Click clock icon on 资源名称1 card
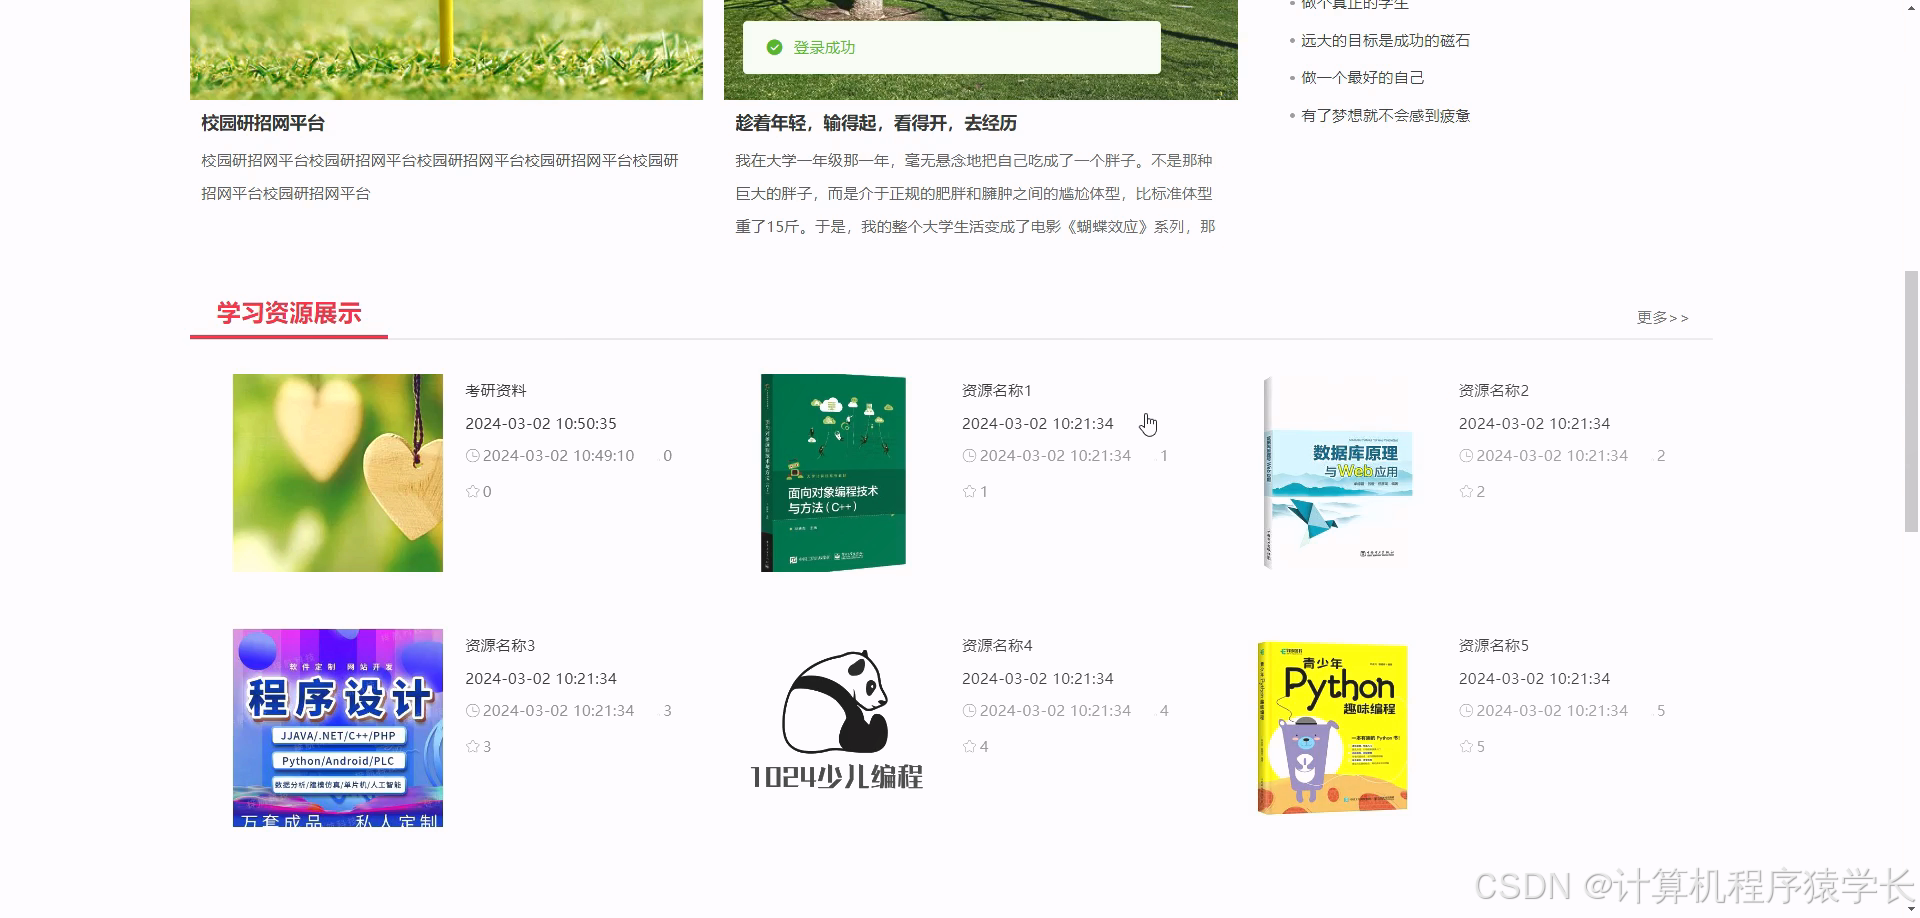 pos(968,456)
